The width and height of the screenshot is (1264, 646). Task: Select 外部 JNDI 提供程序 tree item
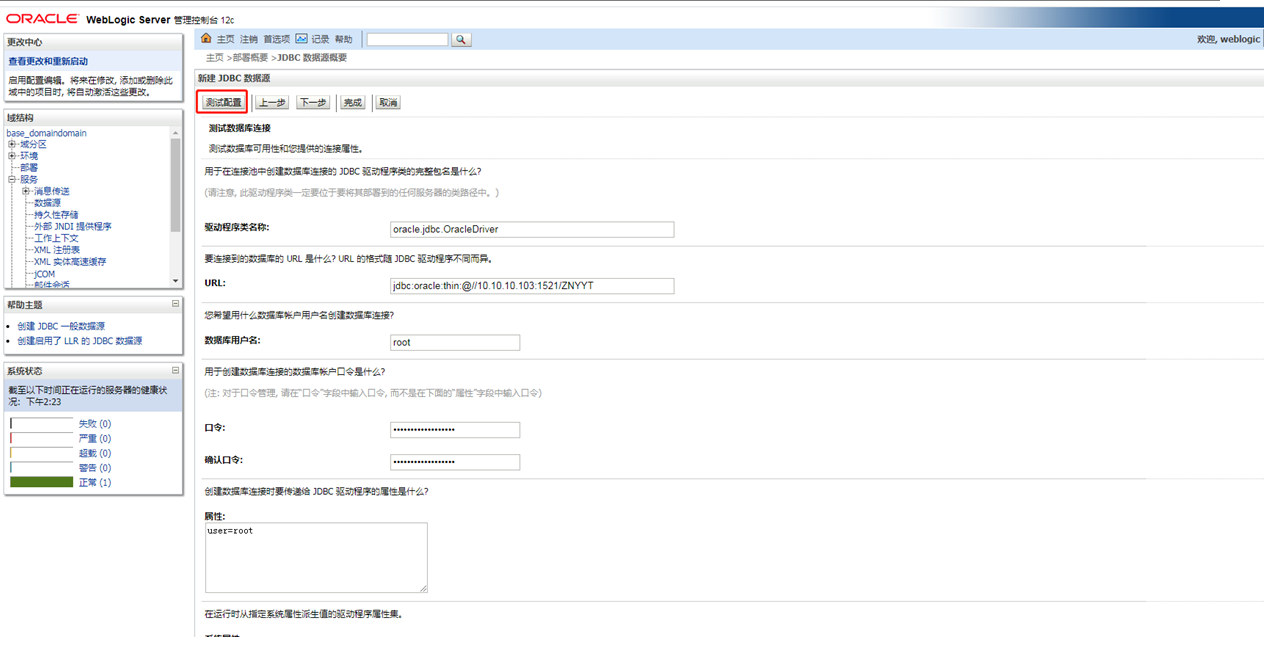[73, 226]
